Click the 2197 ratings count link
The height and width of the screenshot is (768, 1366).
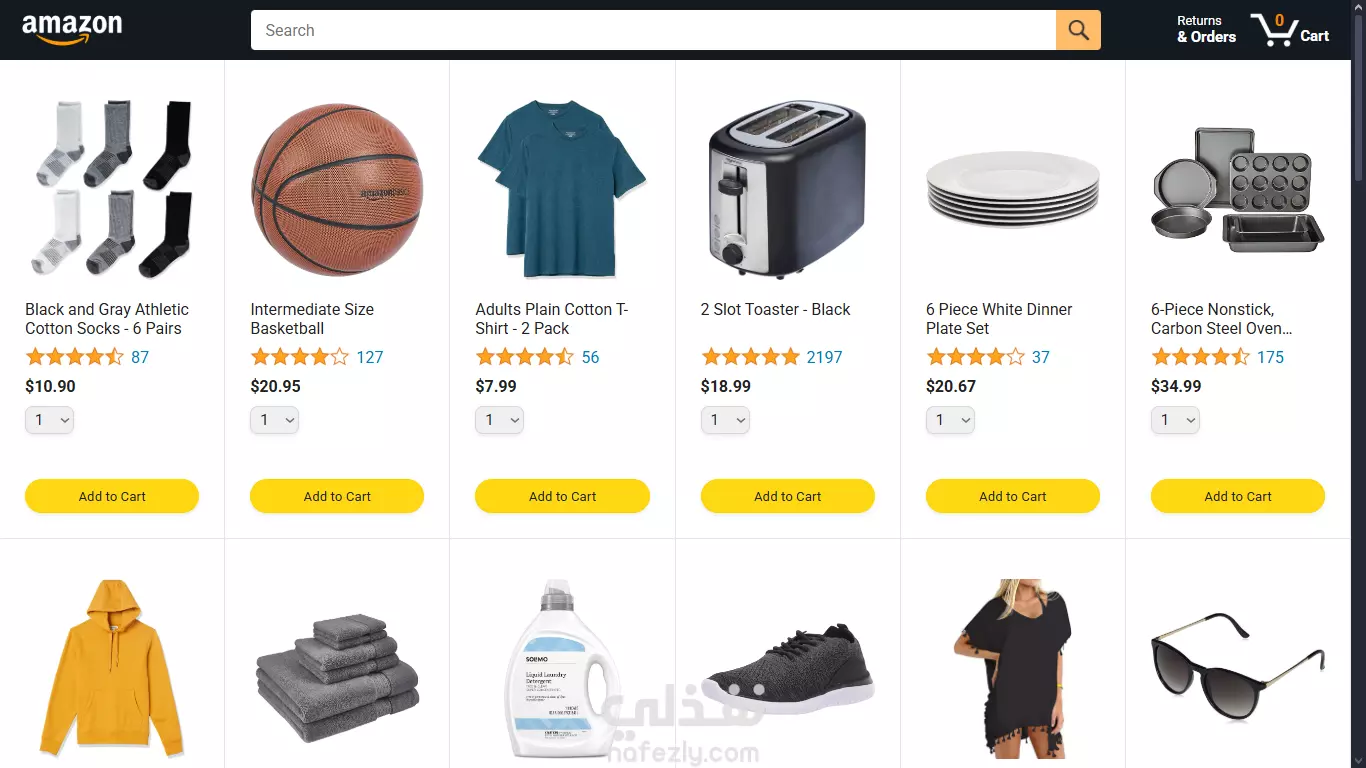coord(824,357)
